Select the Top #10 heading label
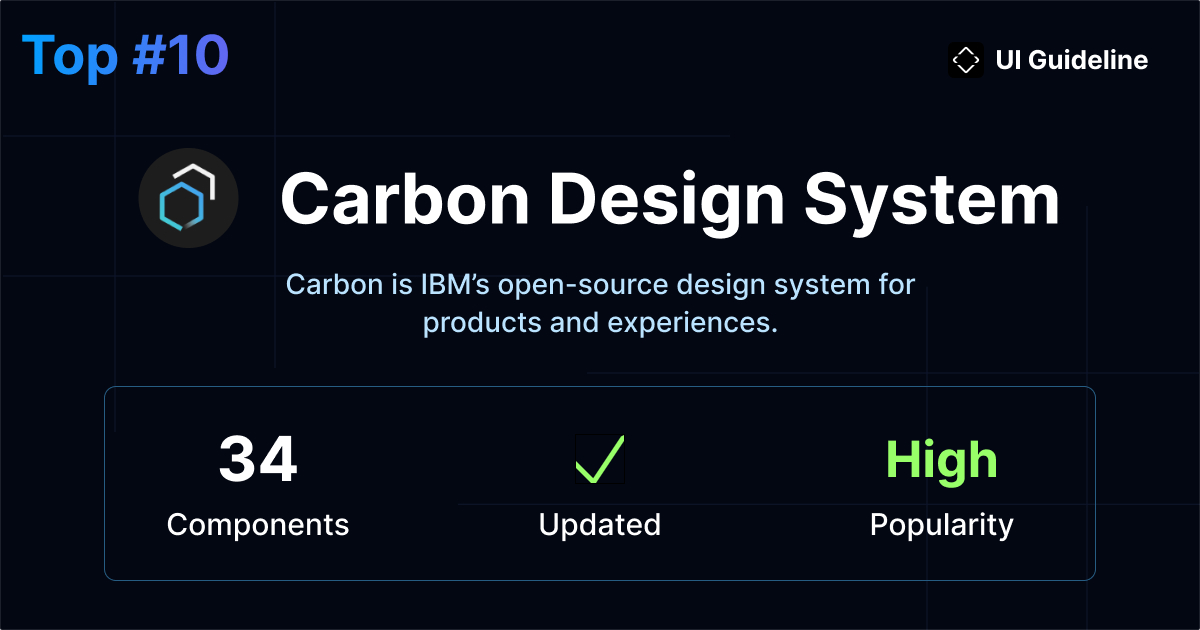 [x=127, y=56]
